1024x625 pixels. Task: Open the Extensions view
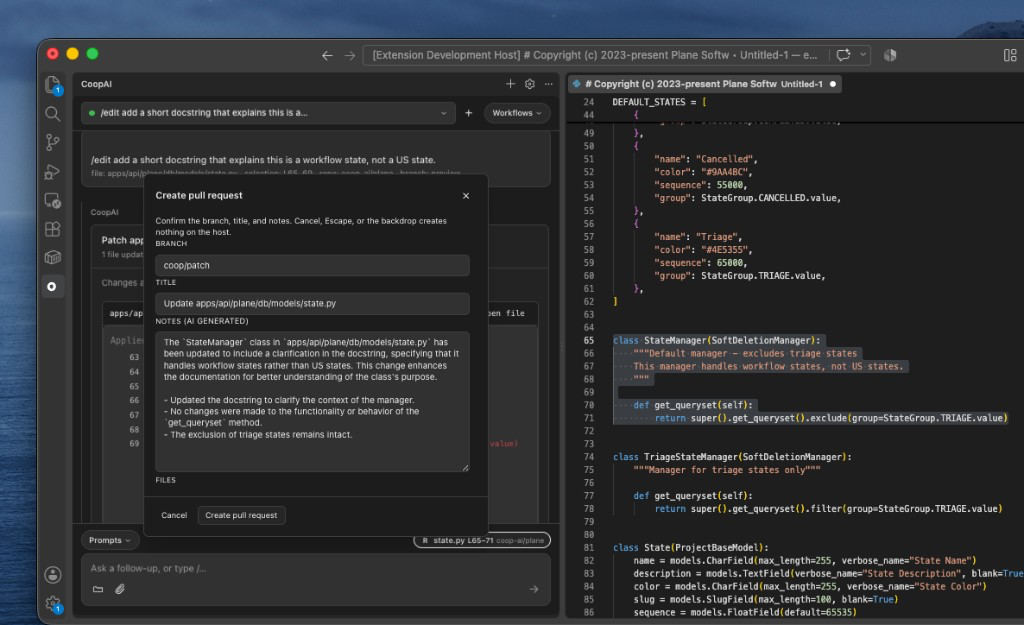(53, 229)
